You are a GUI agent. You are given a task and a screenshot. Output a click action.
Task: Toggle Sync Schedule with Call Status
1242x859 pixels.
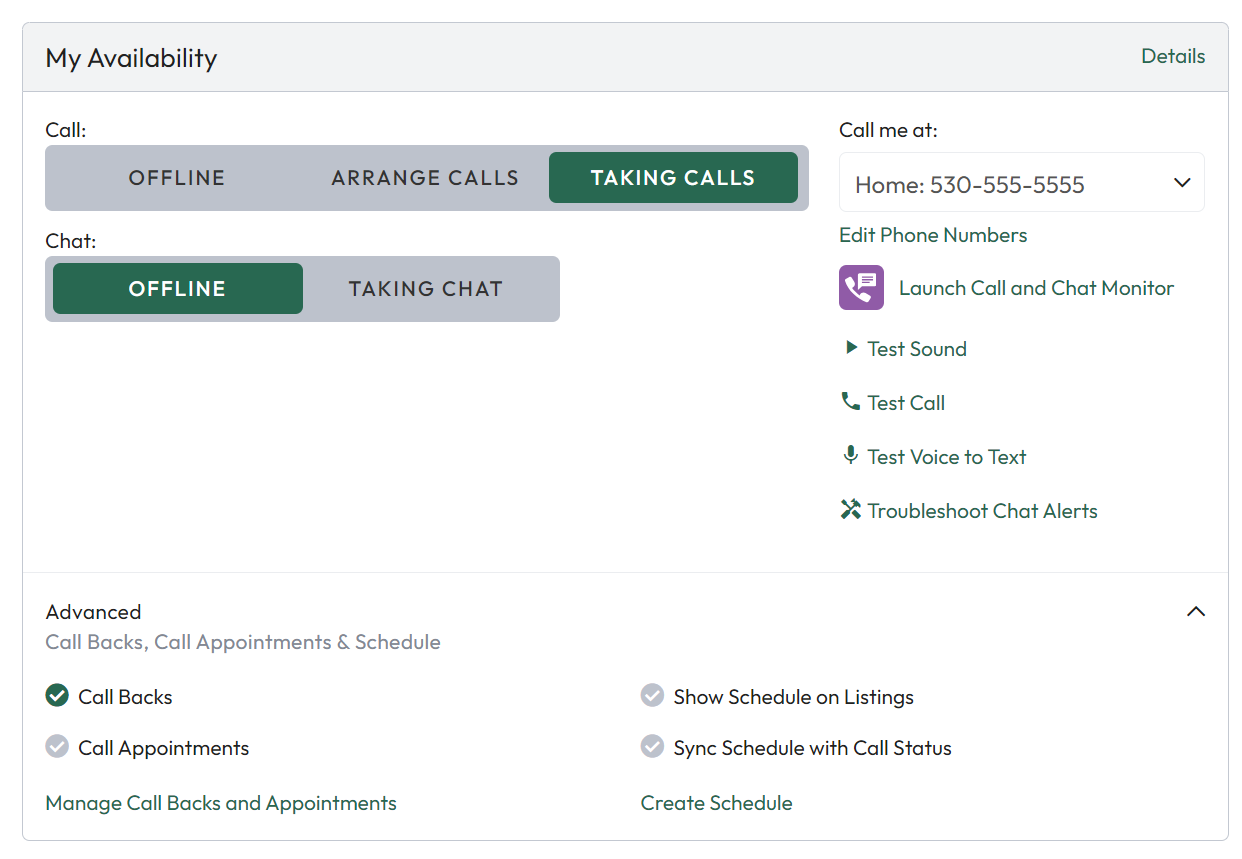[x=652, y=747]
